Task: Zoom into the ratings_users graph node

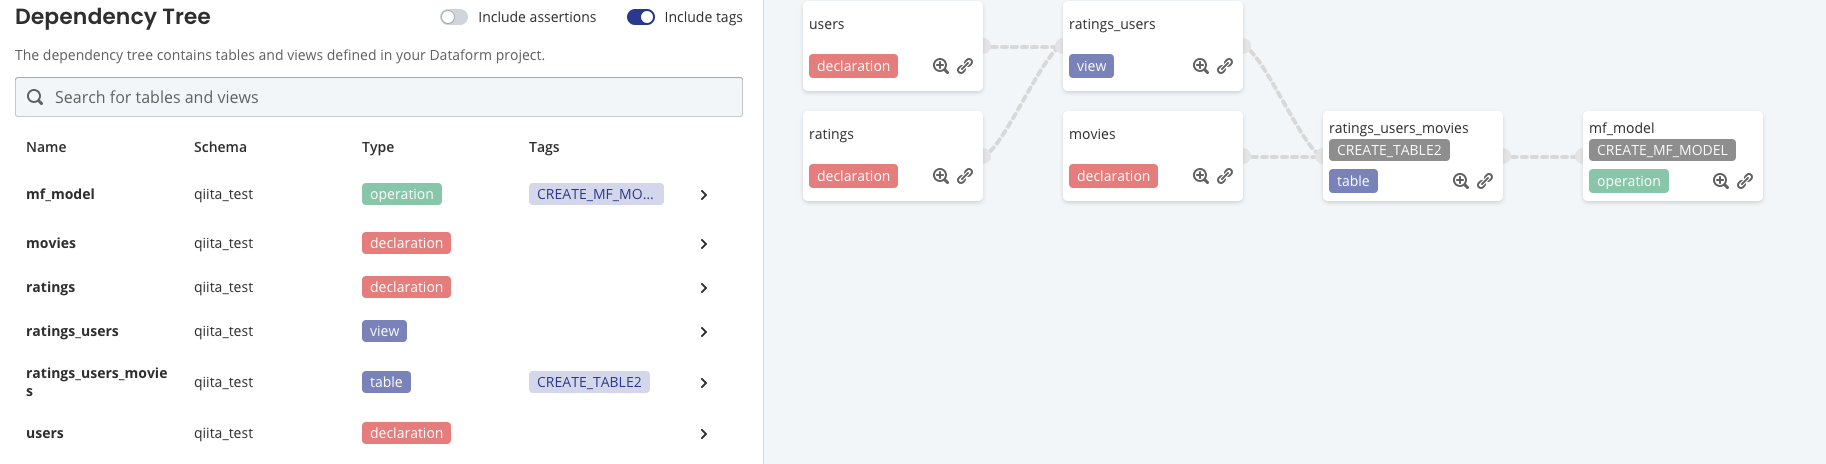Action: tap(1200, 66)
